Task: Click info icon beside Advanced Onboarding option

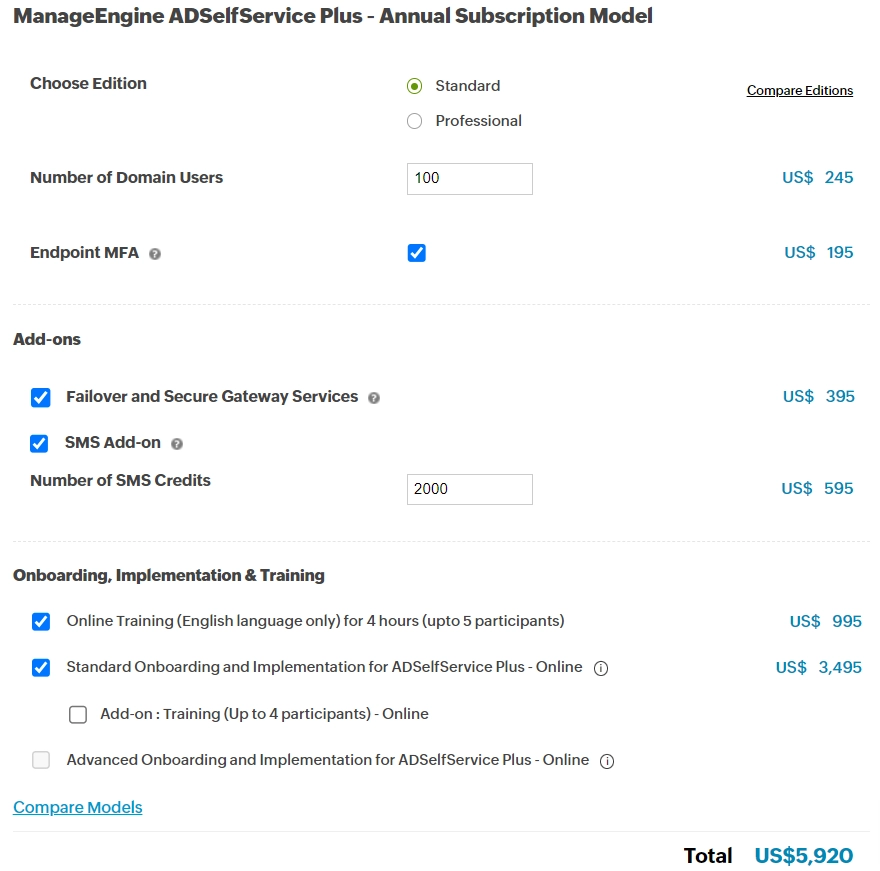Action: click(607, 761)
